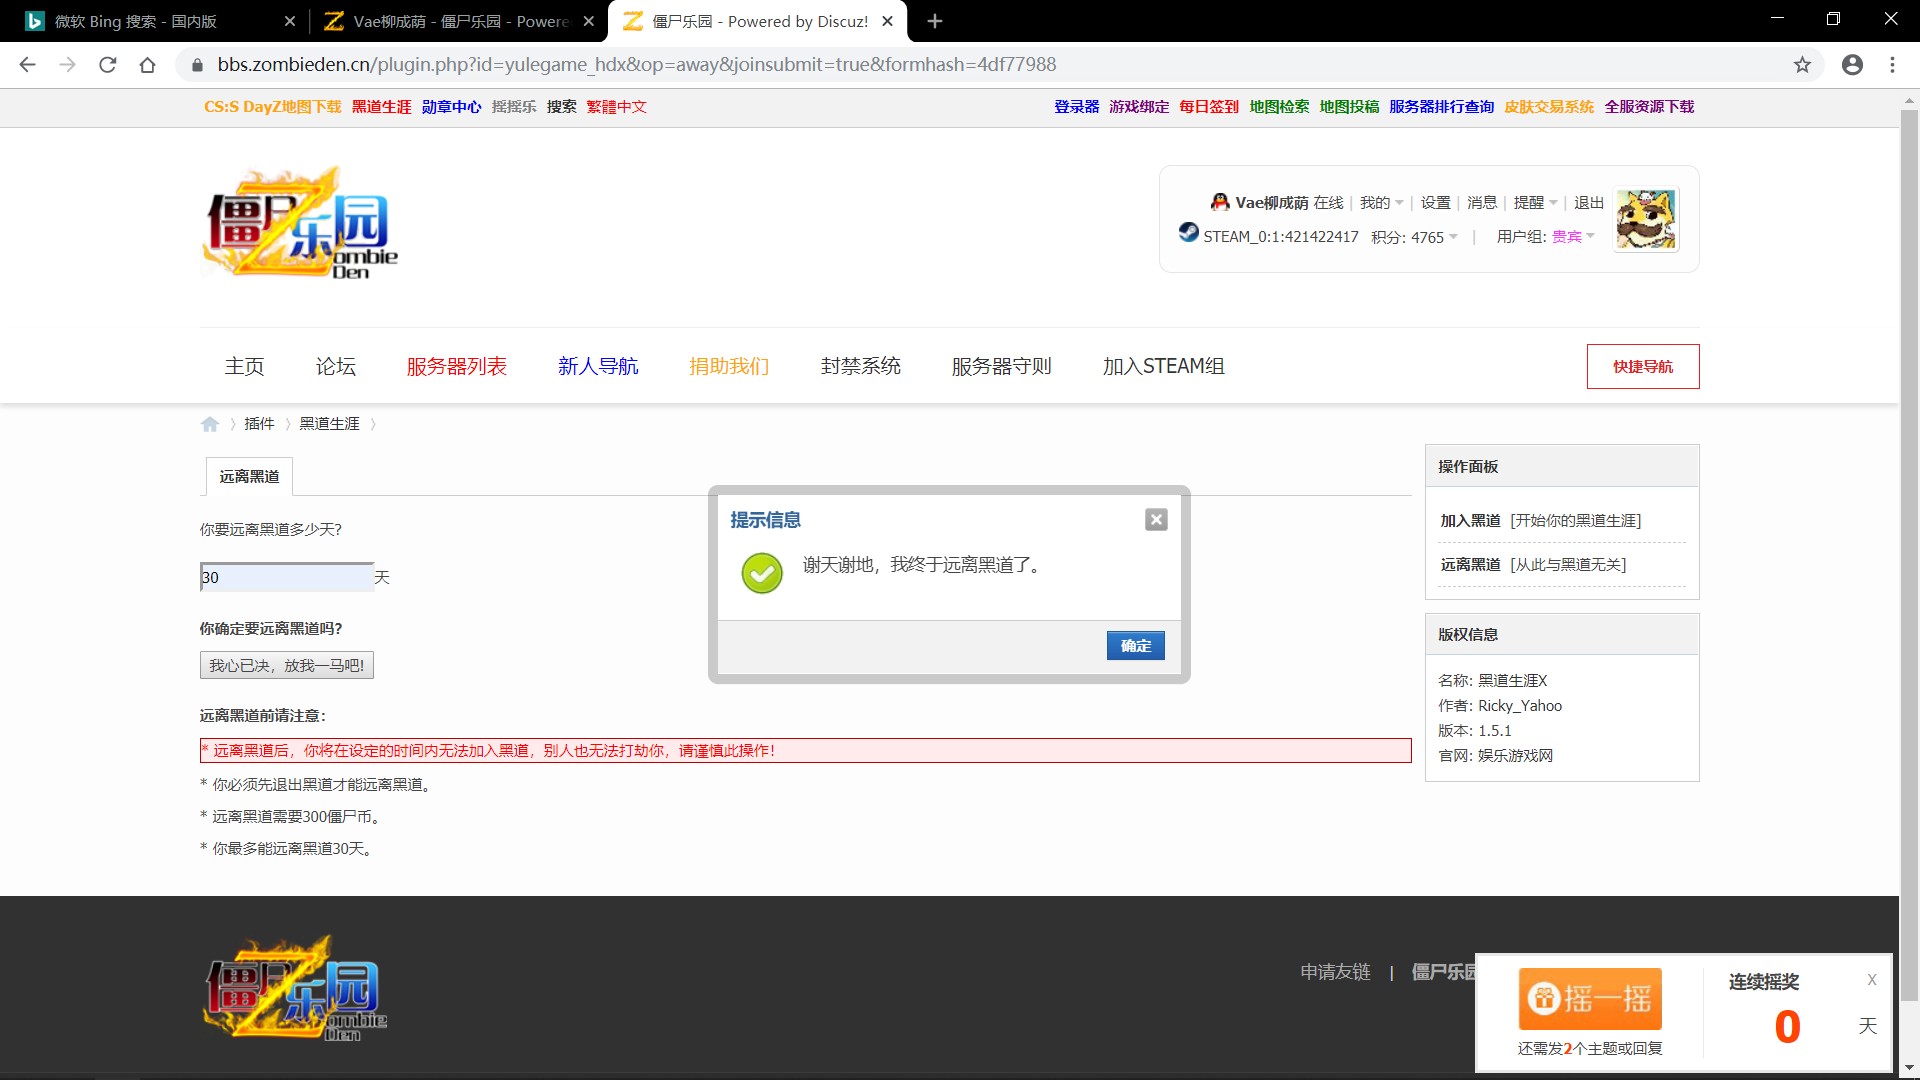Click the 快捷导航 button
This screenshot has height=1080, width=1920.
click(1642, 367)
